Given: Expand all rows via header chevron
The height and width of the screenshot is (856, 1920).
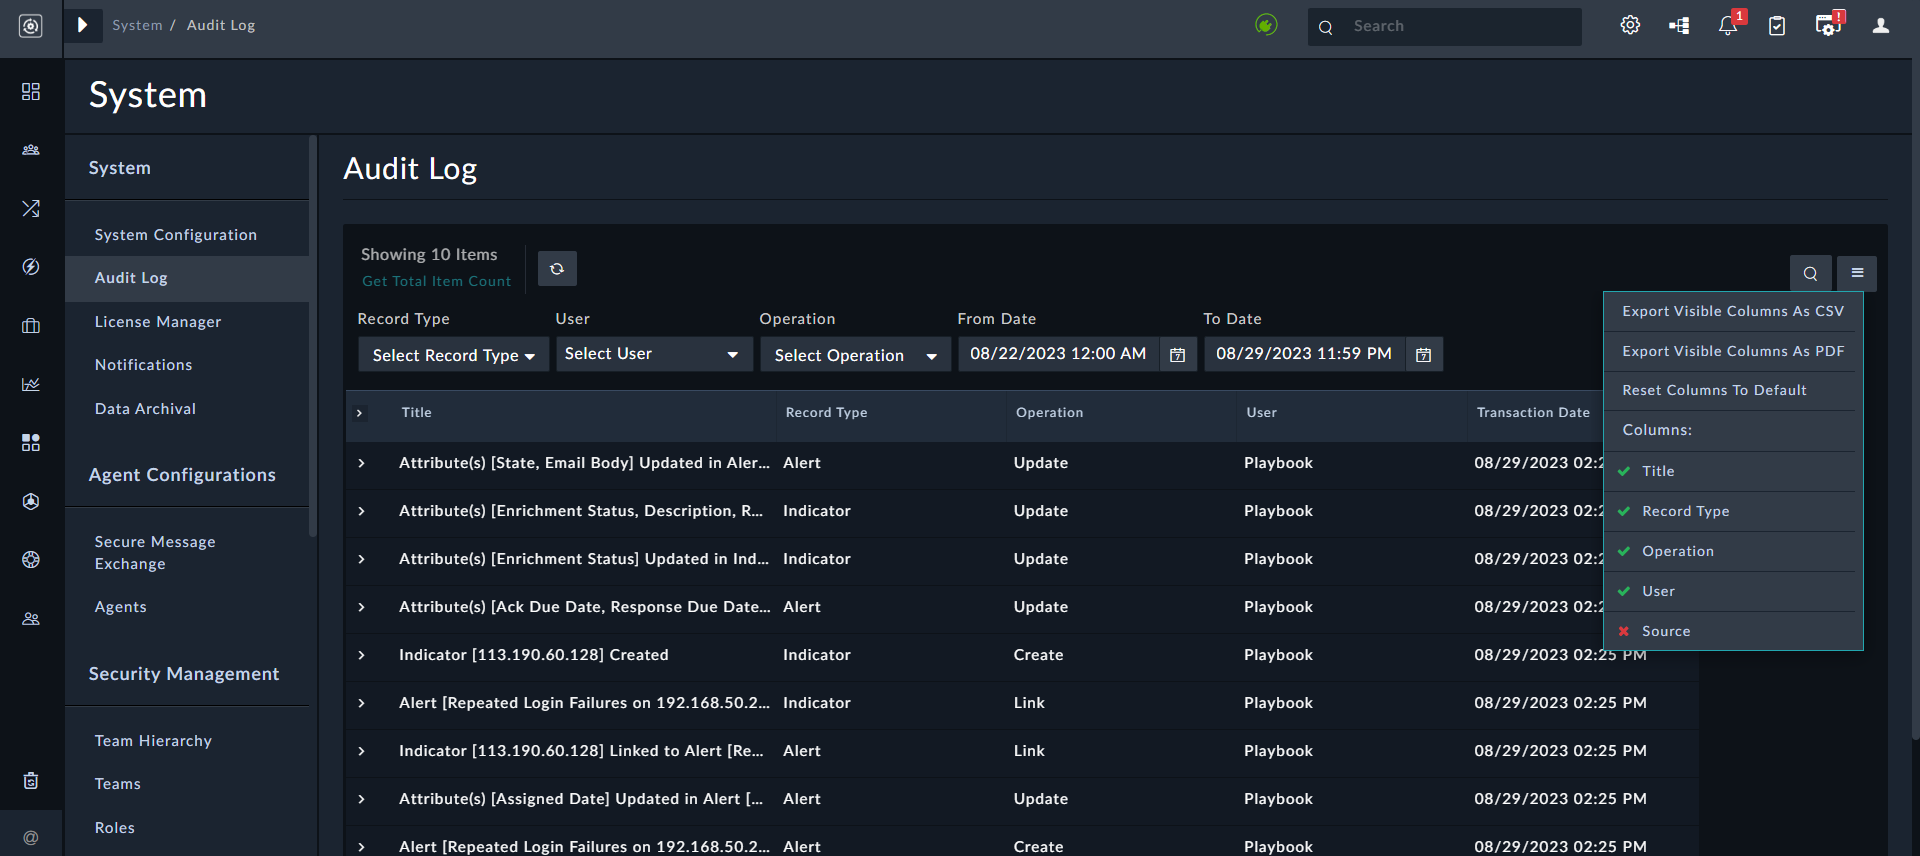Looking at the screenshot, I should coord(360,413).
